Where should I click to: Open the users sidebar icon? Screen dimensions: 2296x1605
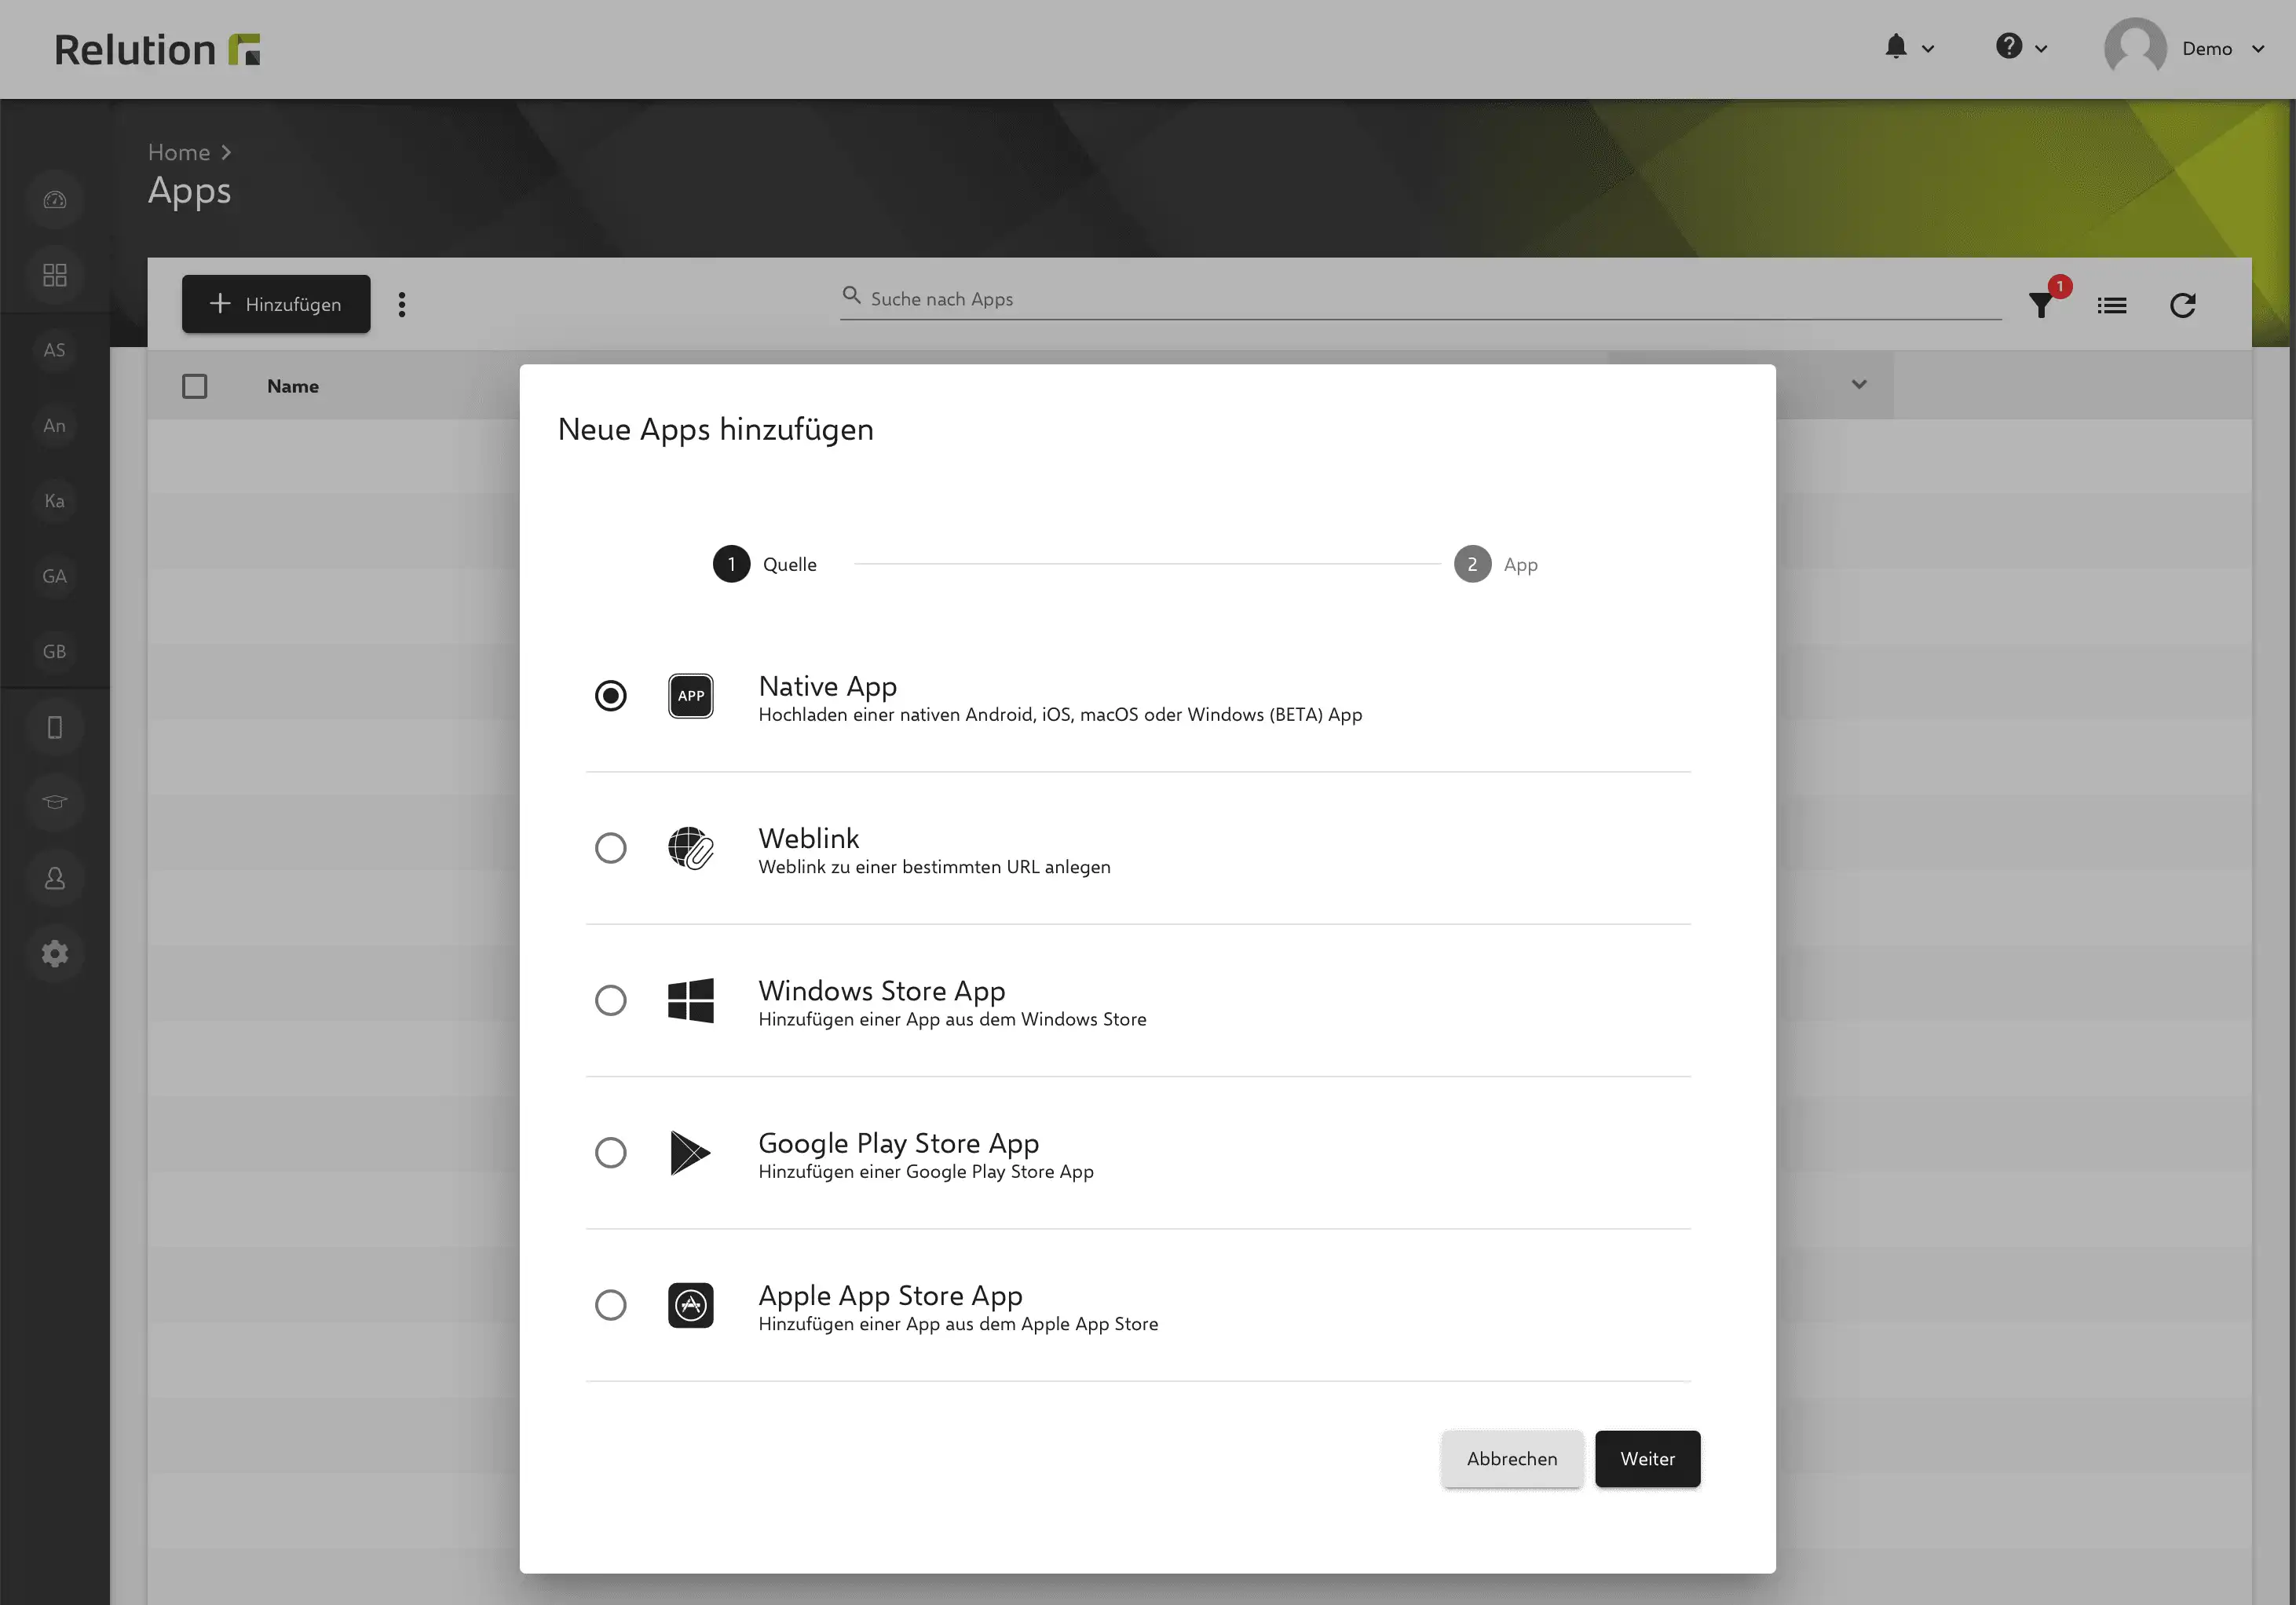click(55, 878)
